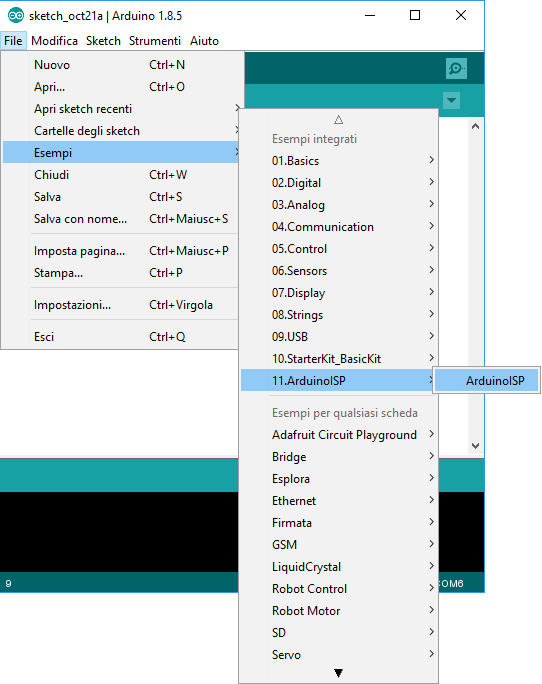Expand the 01.Basics examples submenu
This screenshot has height=684, width=542.
(339, 161)
